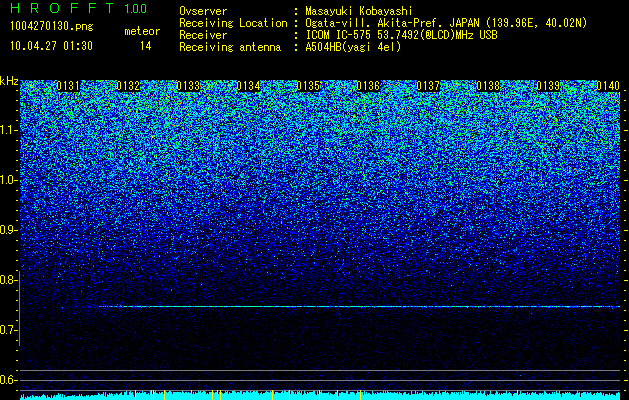Click the 0135 time marker
The width and height of the screenshot is (629, 400).
[308, 86]
